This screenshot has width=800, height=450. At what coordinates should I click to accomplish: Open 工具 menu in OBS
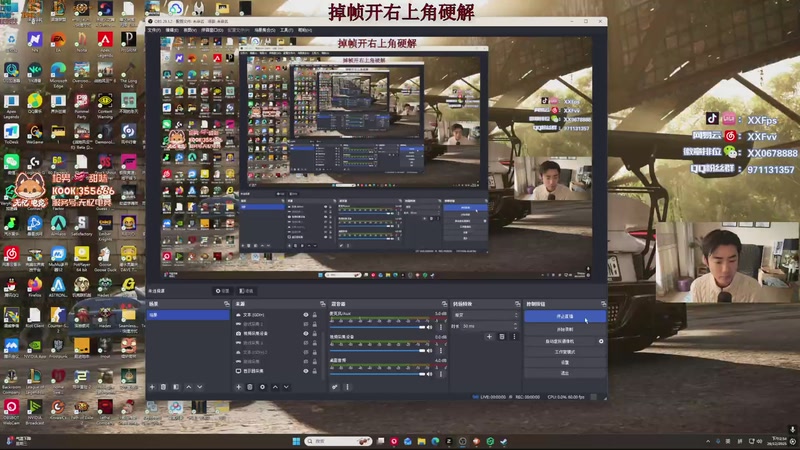tap(287, 30)
